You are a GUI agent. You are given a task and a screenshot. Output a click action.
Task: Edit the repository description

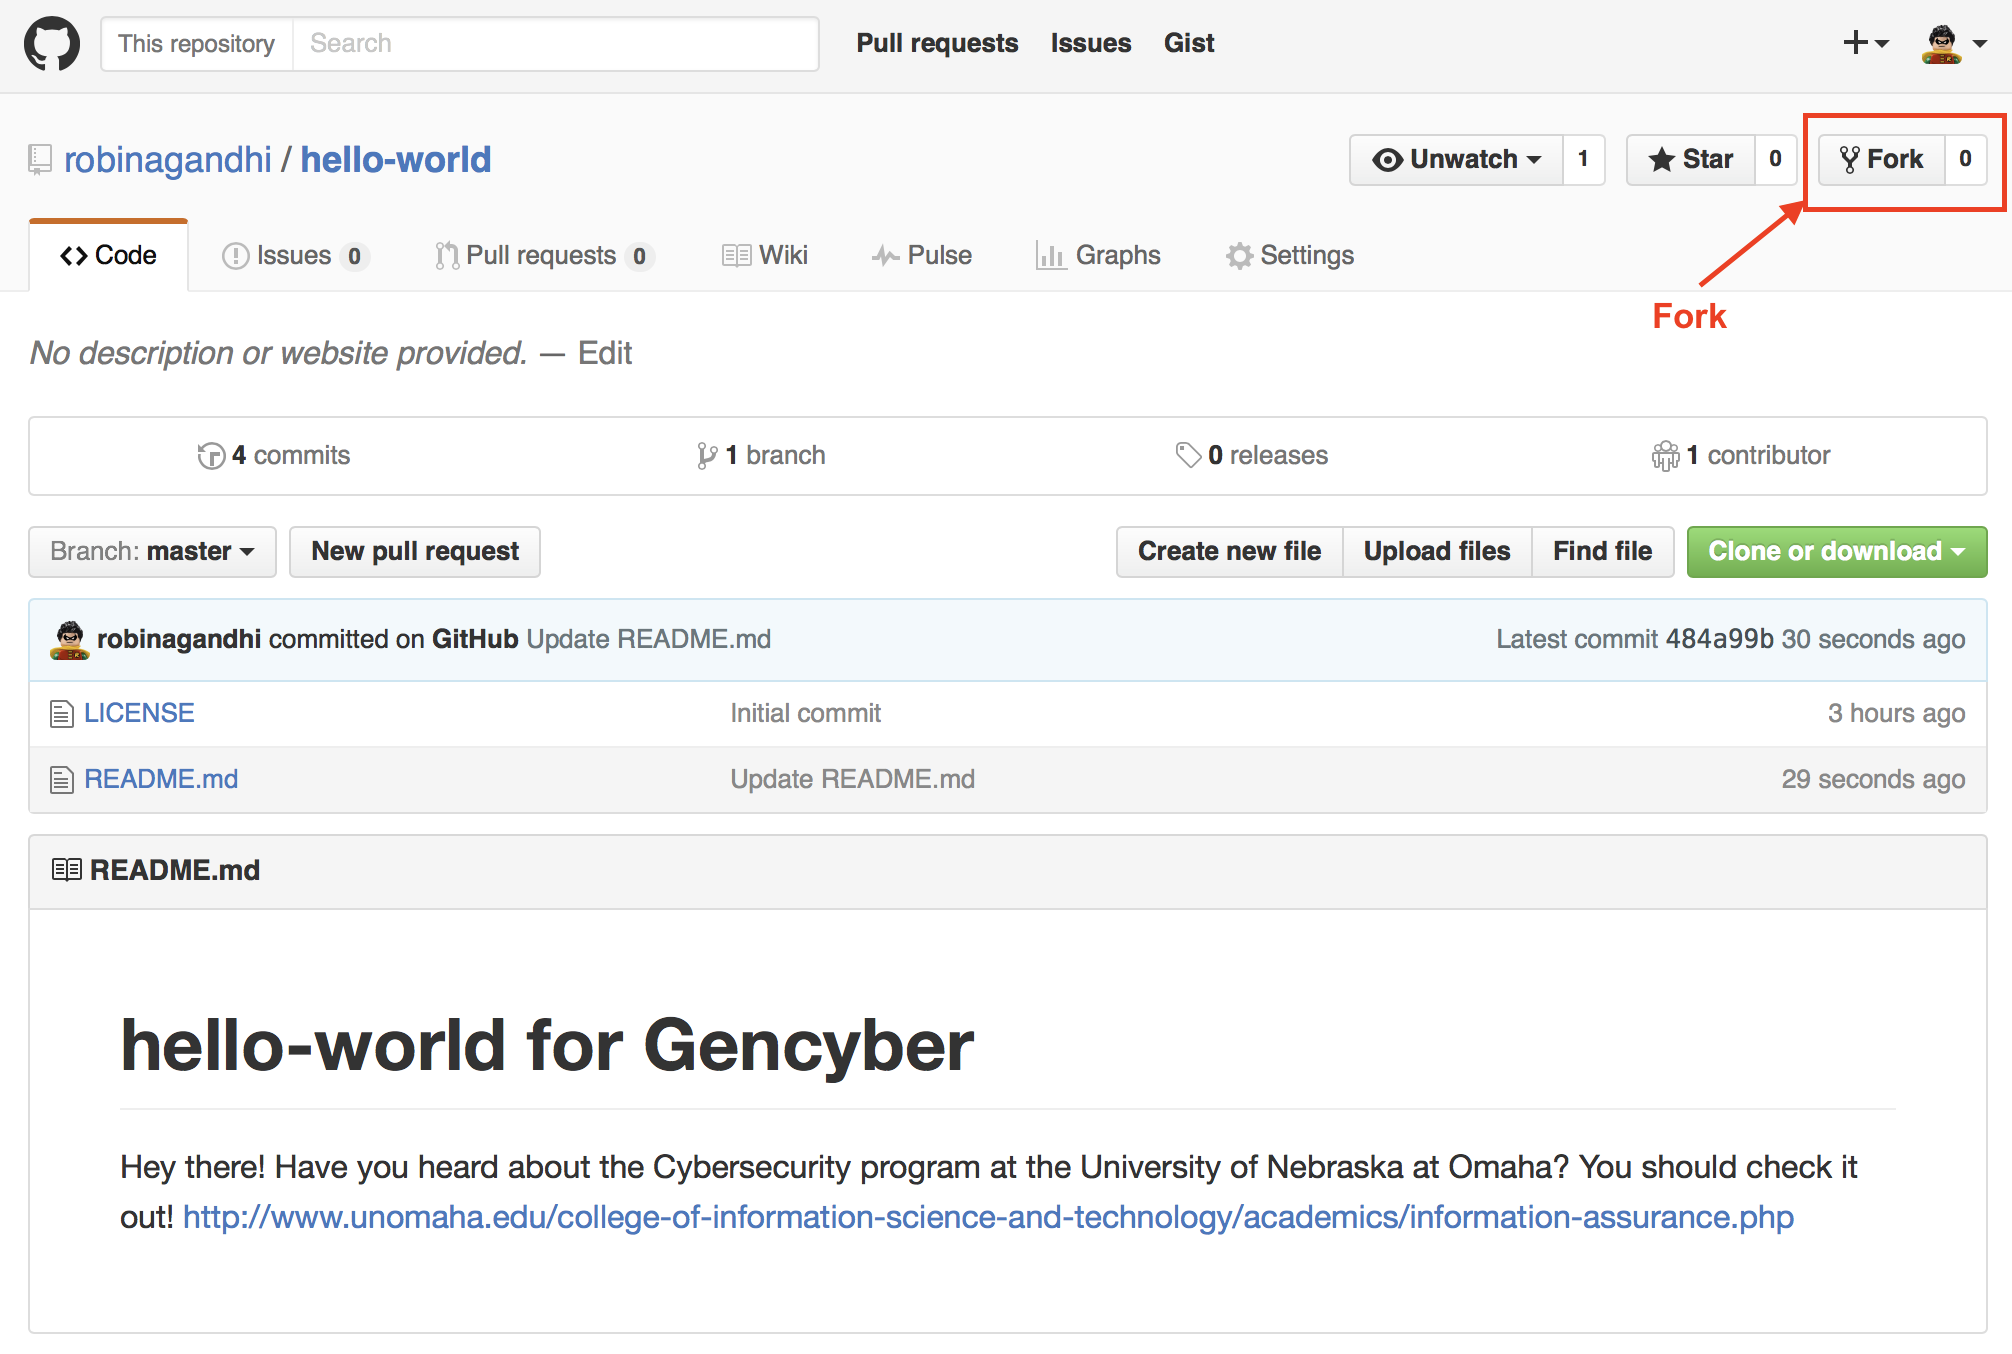coord(605,353)
